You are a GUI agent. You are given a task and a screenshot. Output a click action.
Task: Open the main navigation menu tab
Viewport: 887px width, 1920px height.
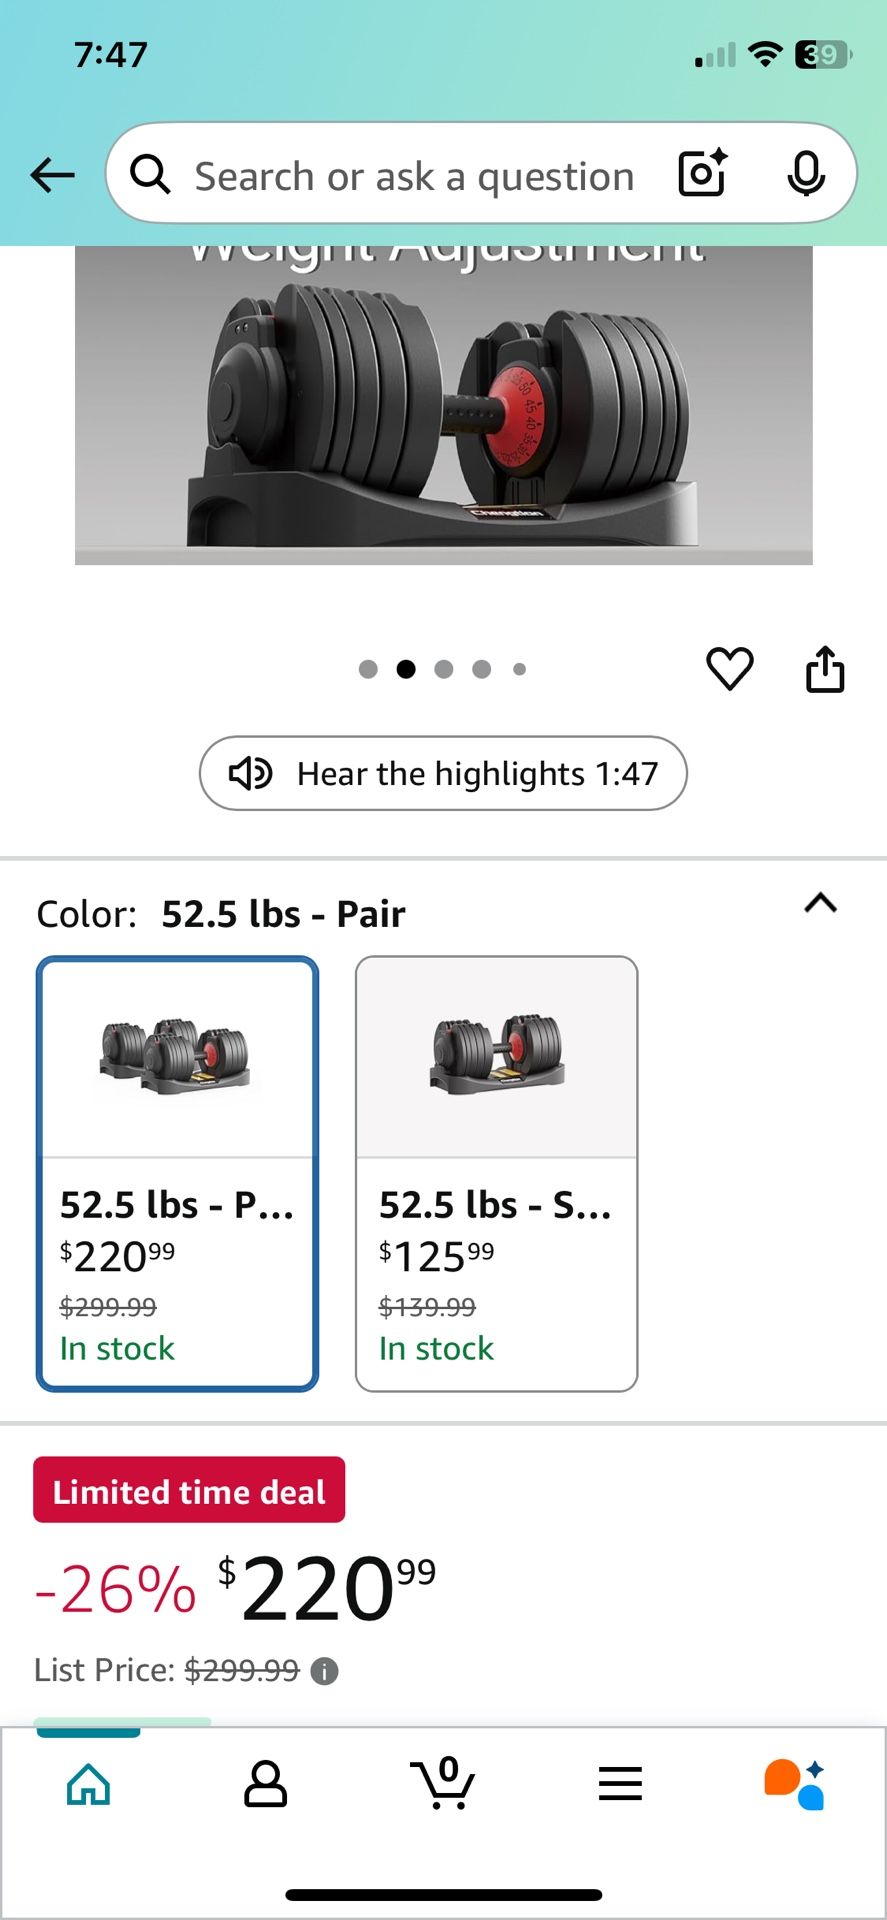(x=619, y=1783)
